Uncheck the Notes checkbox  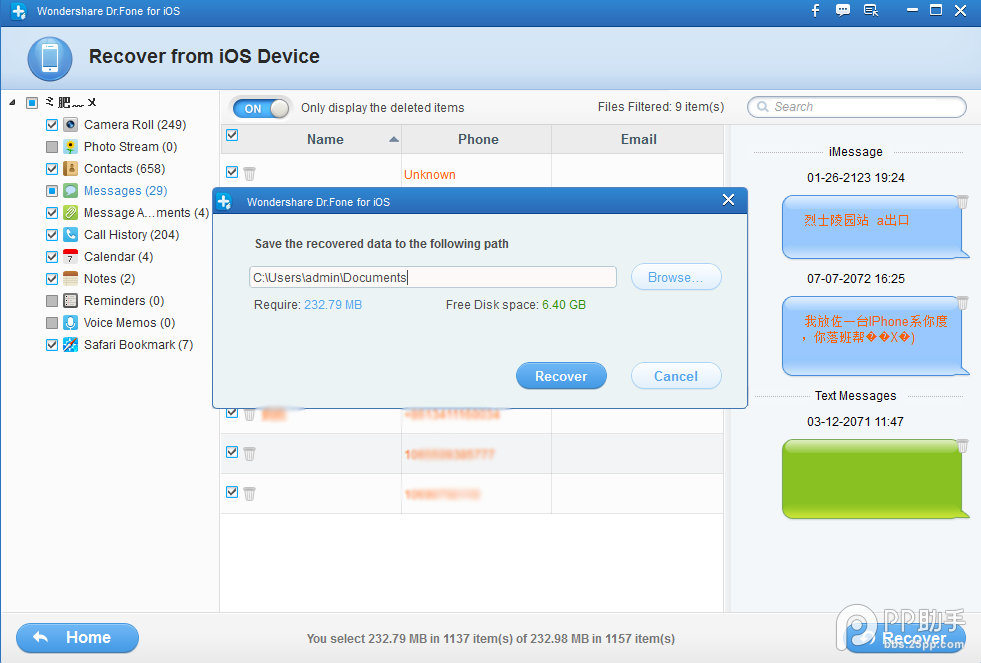click(52, 278)
